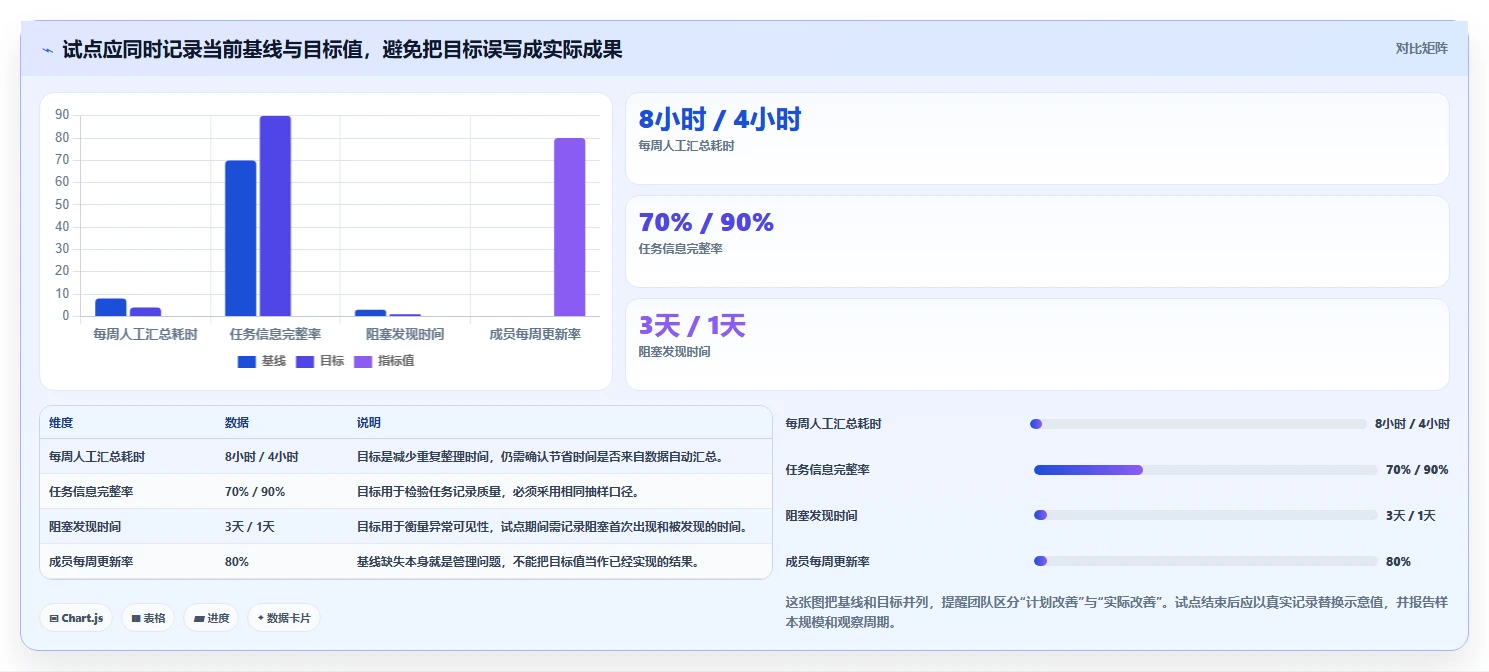Click the footer note starting 这张图把基线和目标并列

[x=1117, y=612]
